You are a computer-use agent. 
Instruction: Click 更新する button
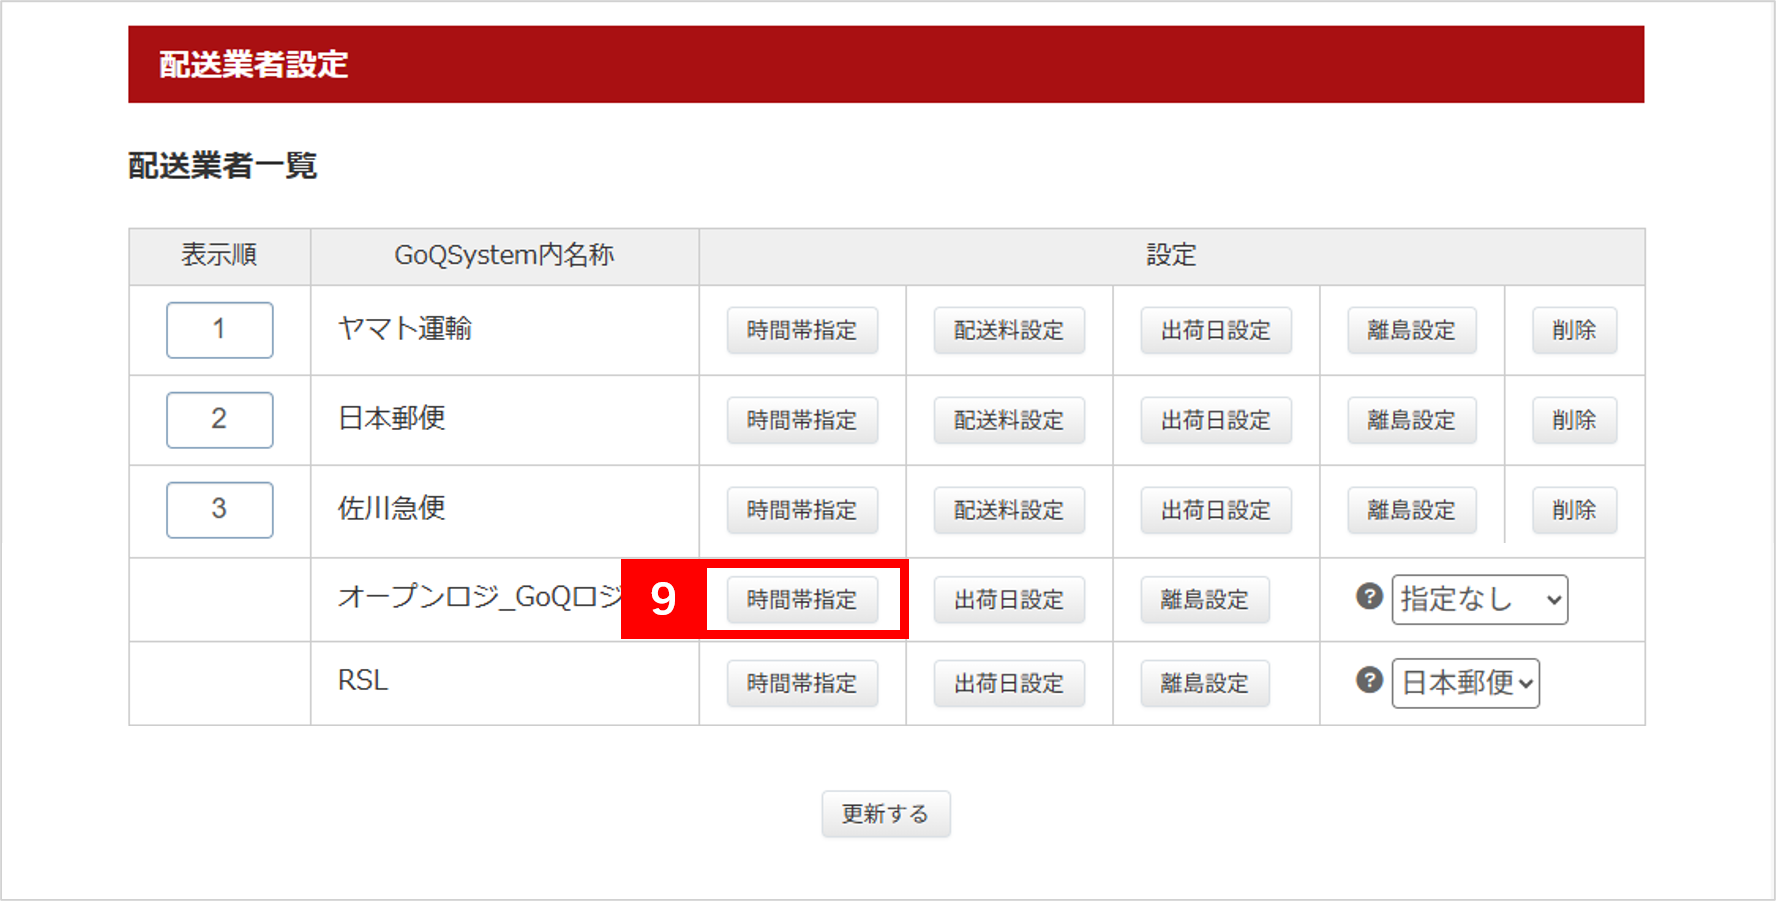click(x=885, y=814)
